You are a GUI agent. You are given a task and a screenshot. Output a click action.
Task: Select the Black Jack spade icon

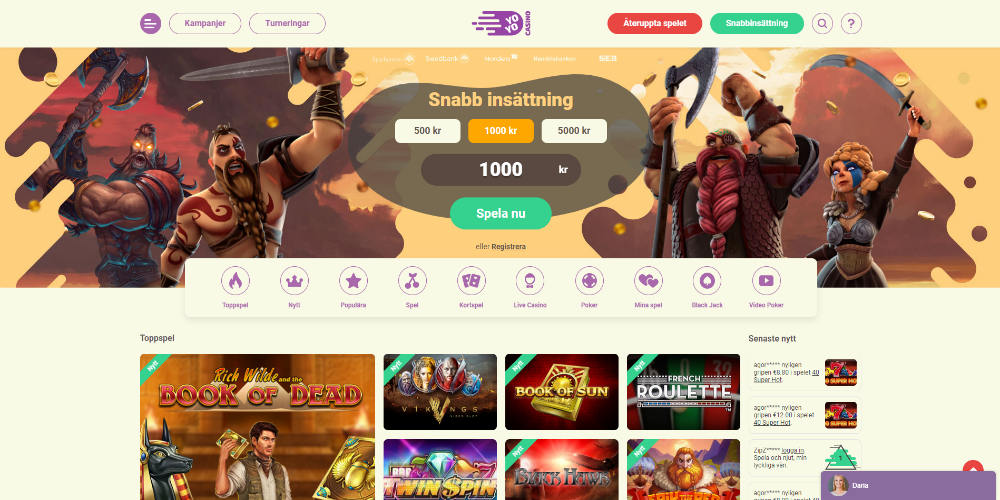click(707, 281)
